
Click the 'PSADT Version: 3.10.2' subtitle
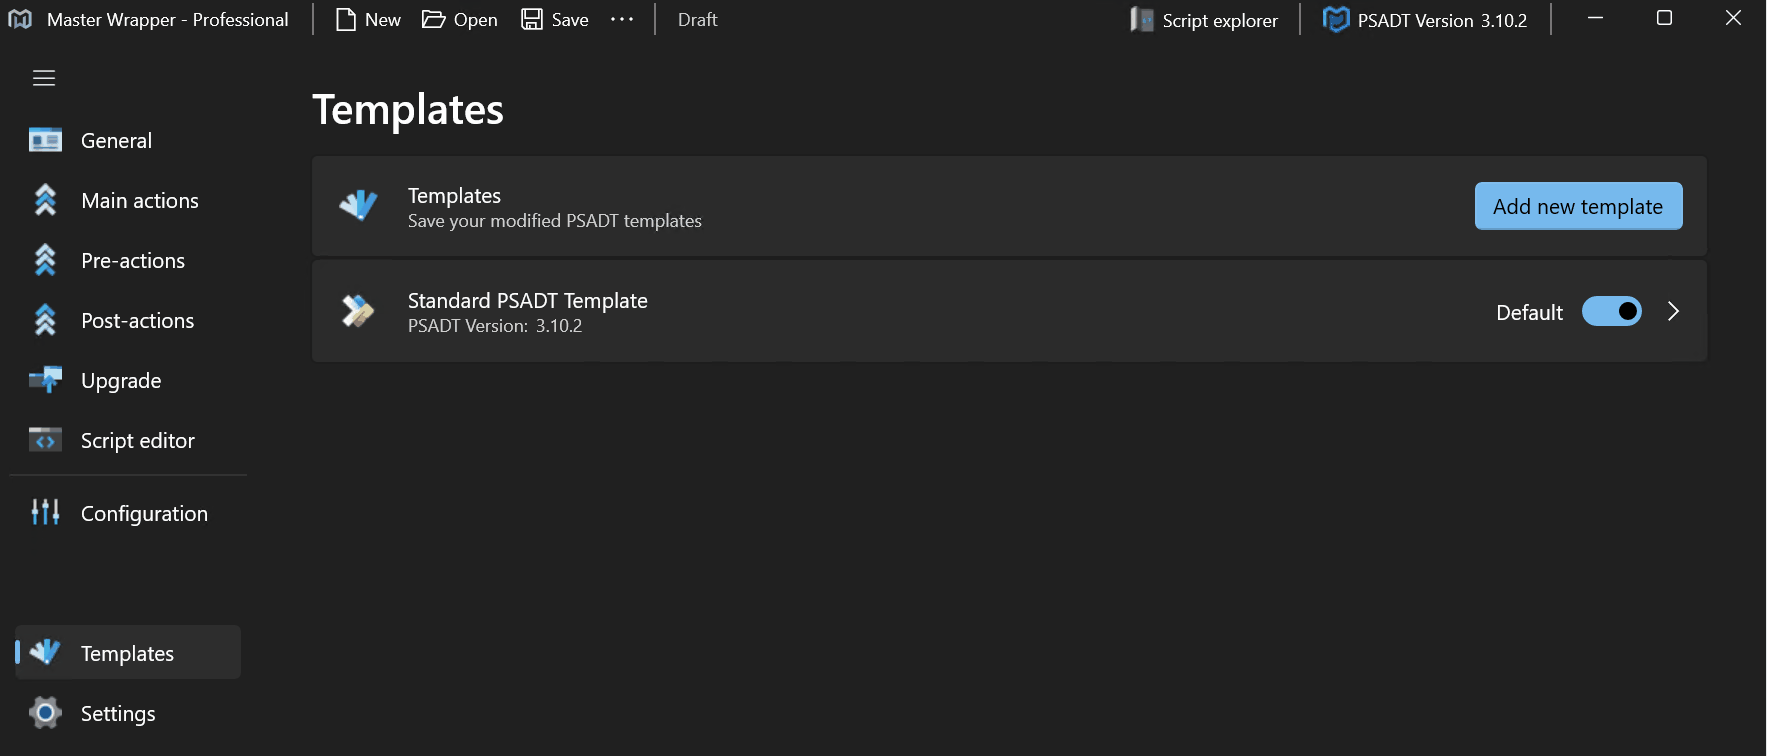495,325
